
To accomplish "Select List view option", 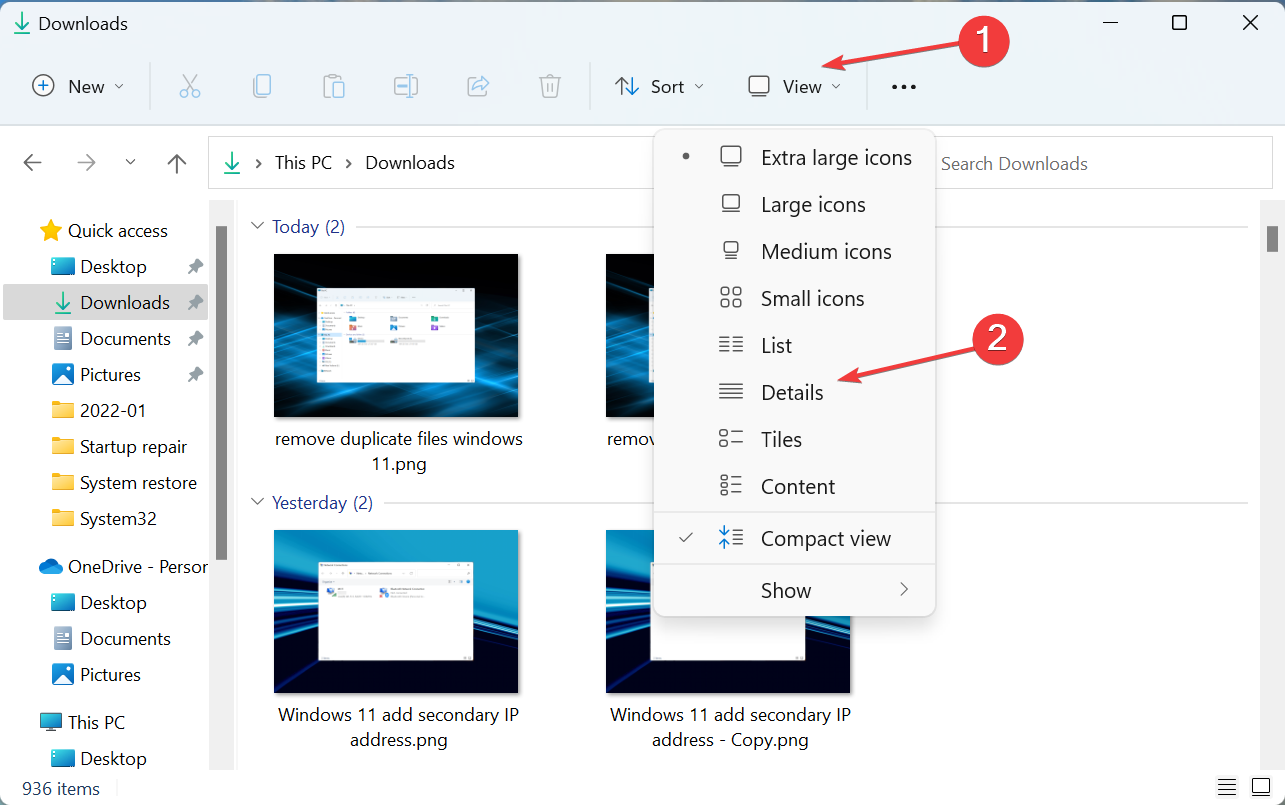I will 794,345.
